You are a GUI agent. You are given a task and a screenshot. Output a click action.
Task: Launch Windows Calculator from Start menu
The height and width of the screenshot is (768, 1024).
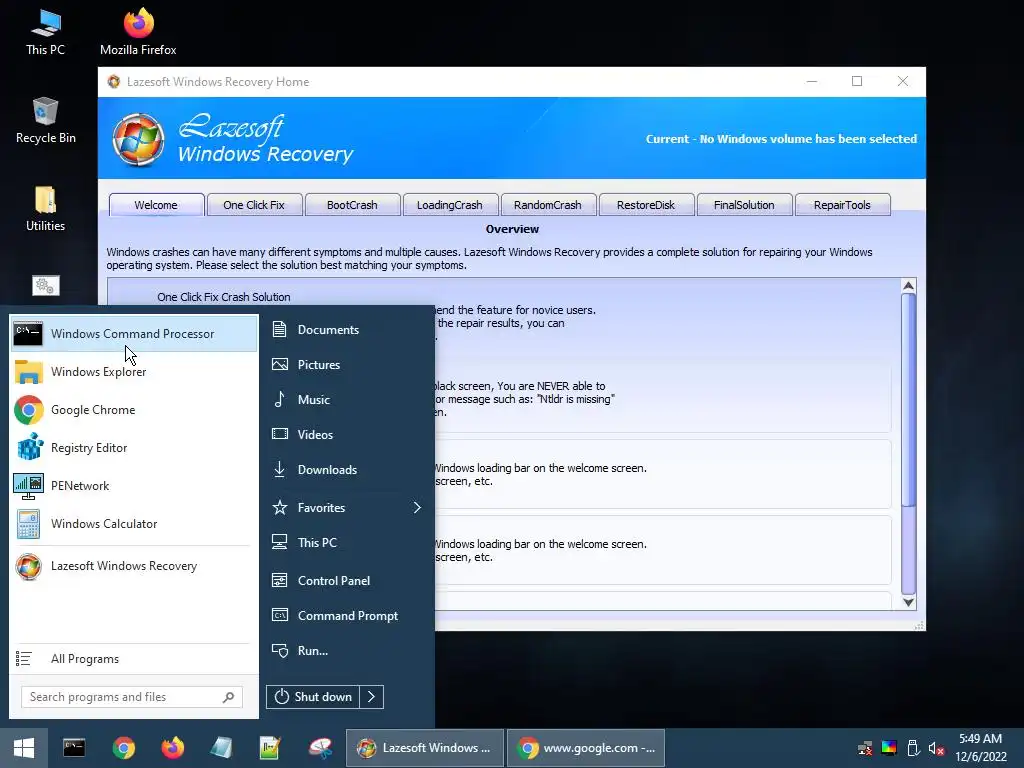click(x=134, y=524)
